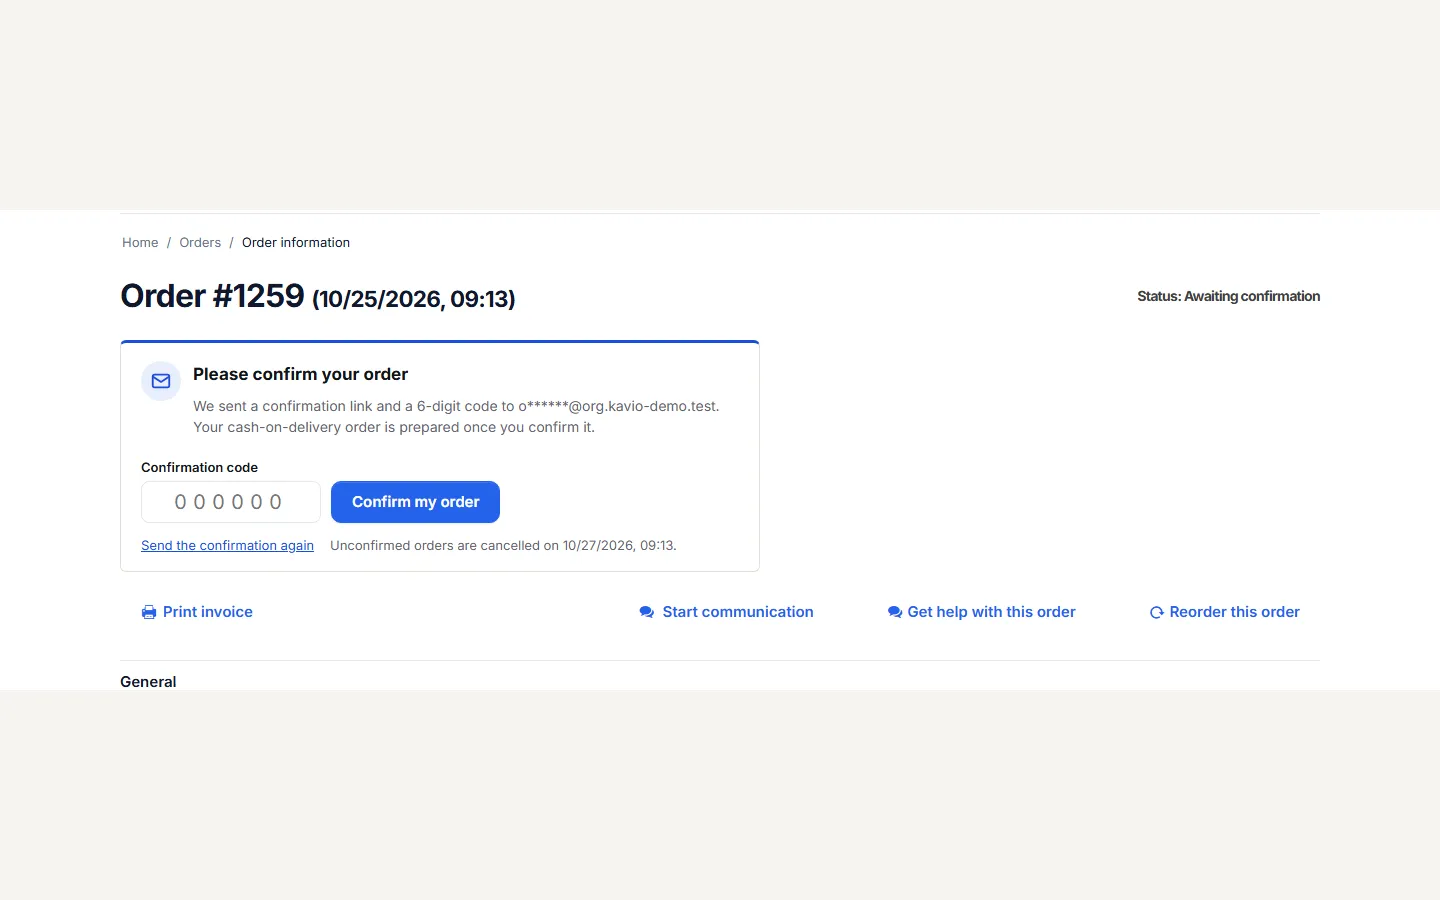Click the chat icon beside Get help with this order

point(895,612)
